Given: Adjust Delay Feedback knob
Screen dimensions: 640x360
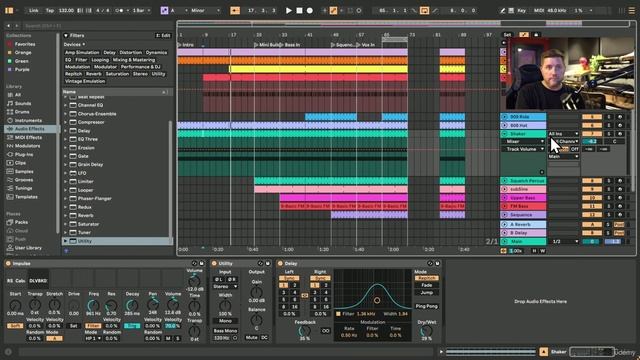Looking at the screenshot, I should click(304, 331).
